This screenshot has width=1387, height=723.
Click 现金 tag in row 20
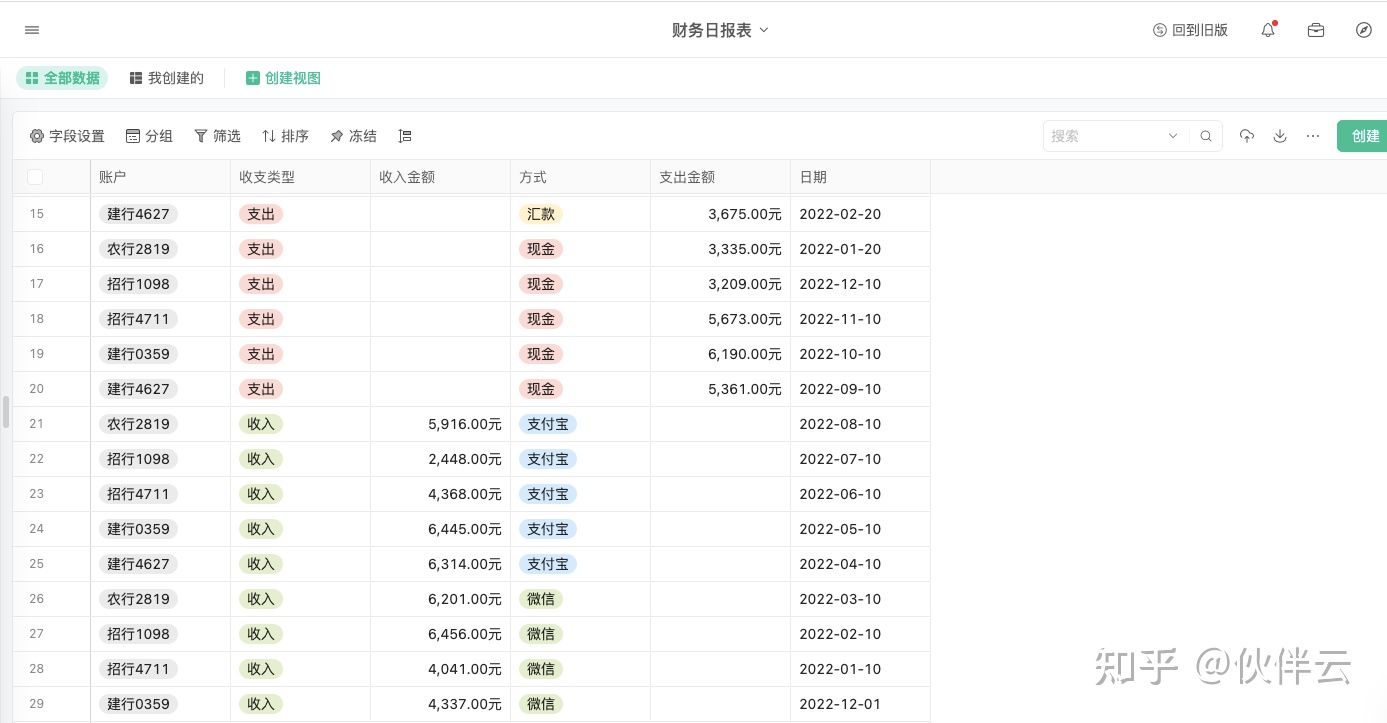click(541, 389)
